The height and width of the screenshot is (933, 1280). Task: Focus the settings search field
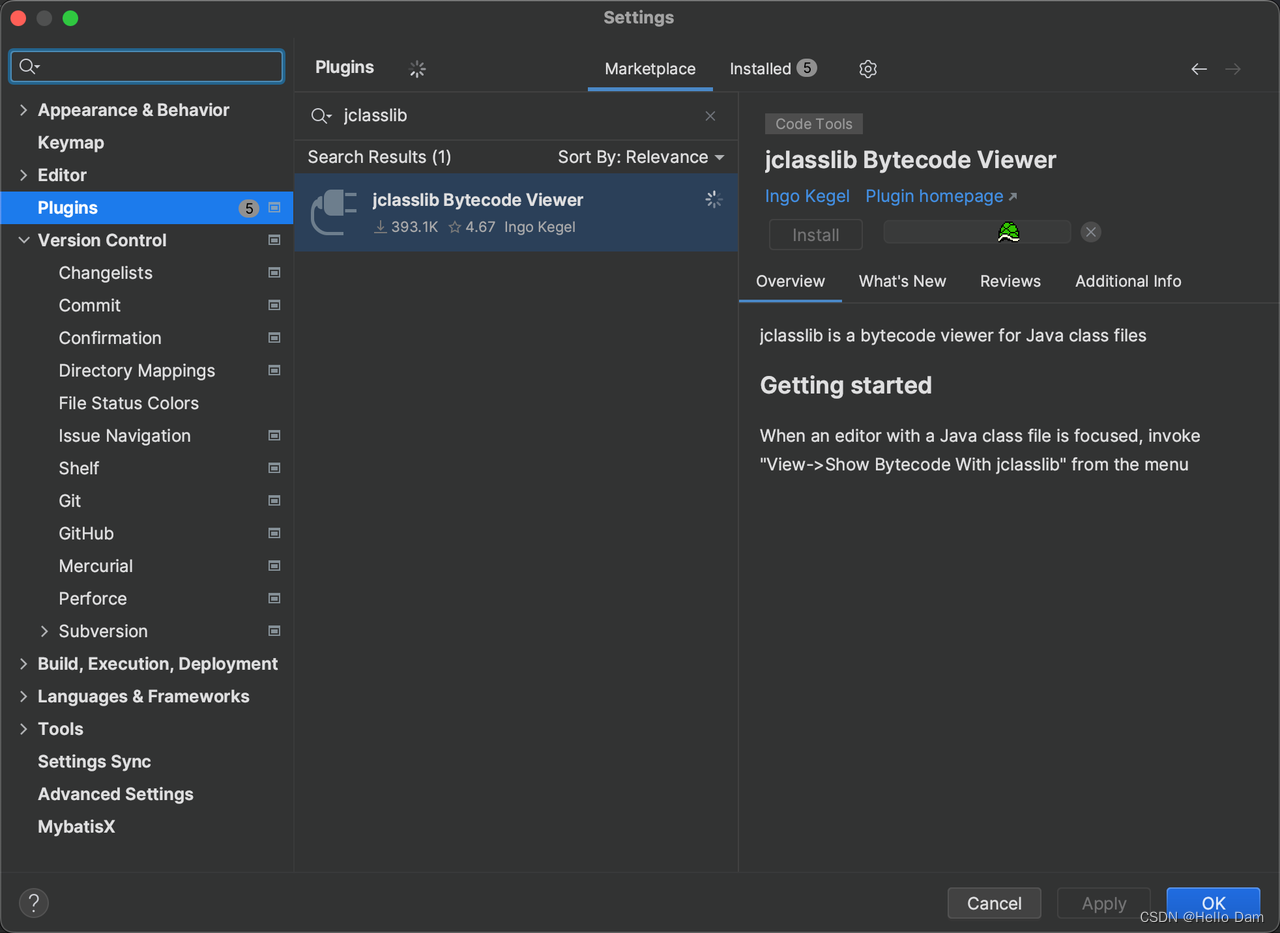pyautogui.click(x=147, y=67)
